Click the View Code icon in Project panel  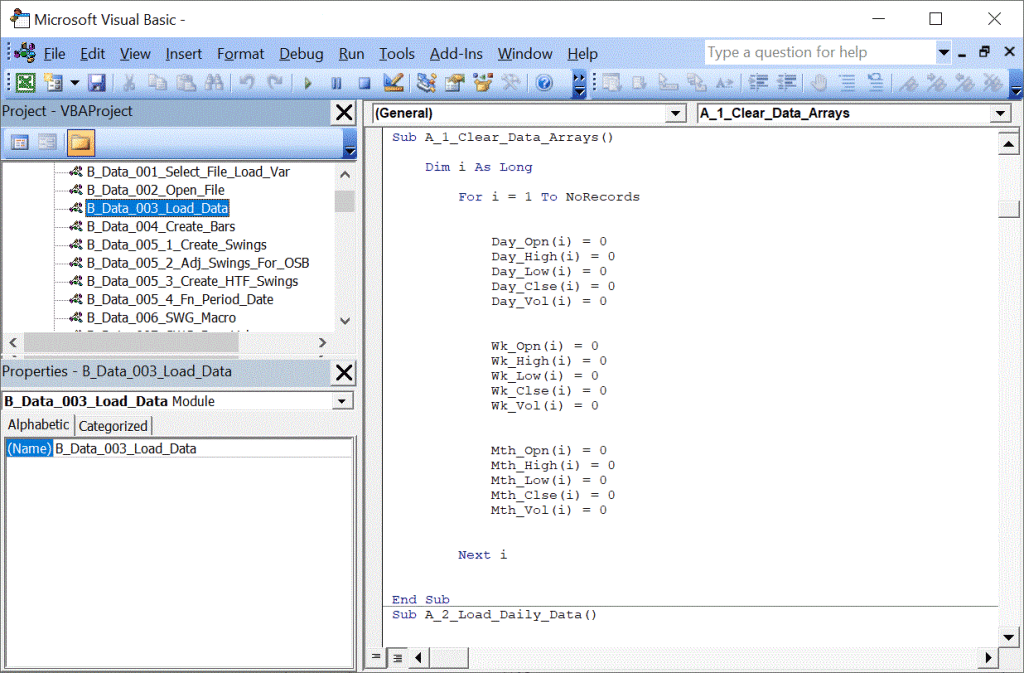tap(20, 142)
